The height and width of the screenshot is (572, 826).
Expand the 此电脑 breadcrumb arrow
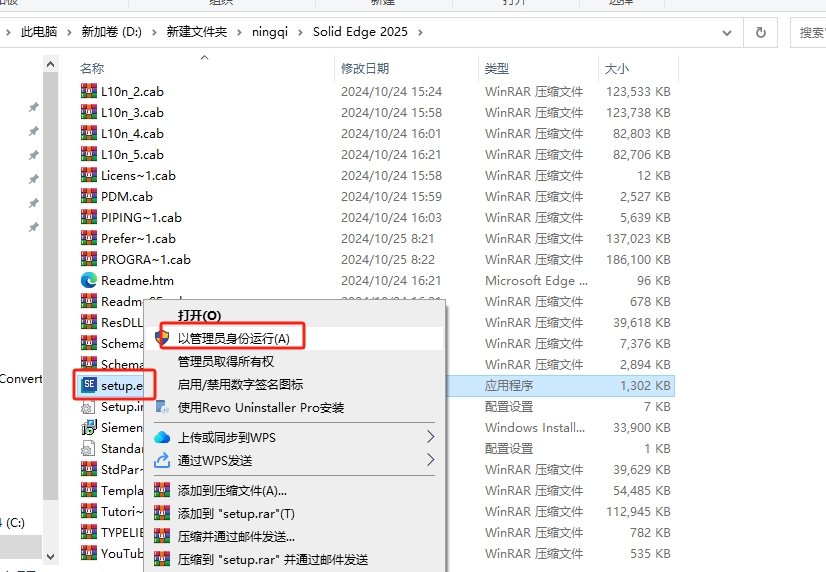(x=69, y=32)
